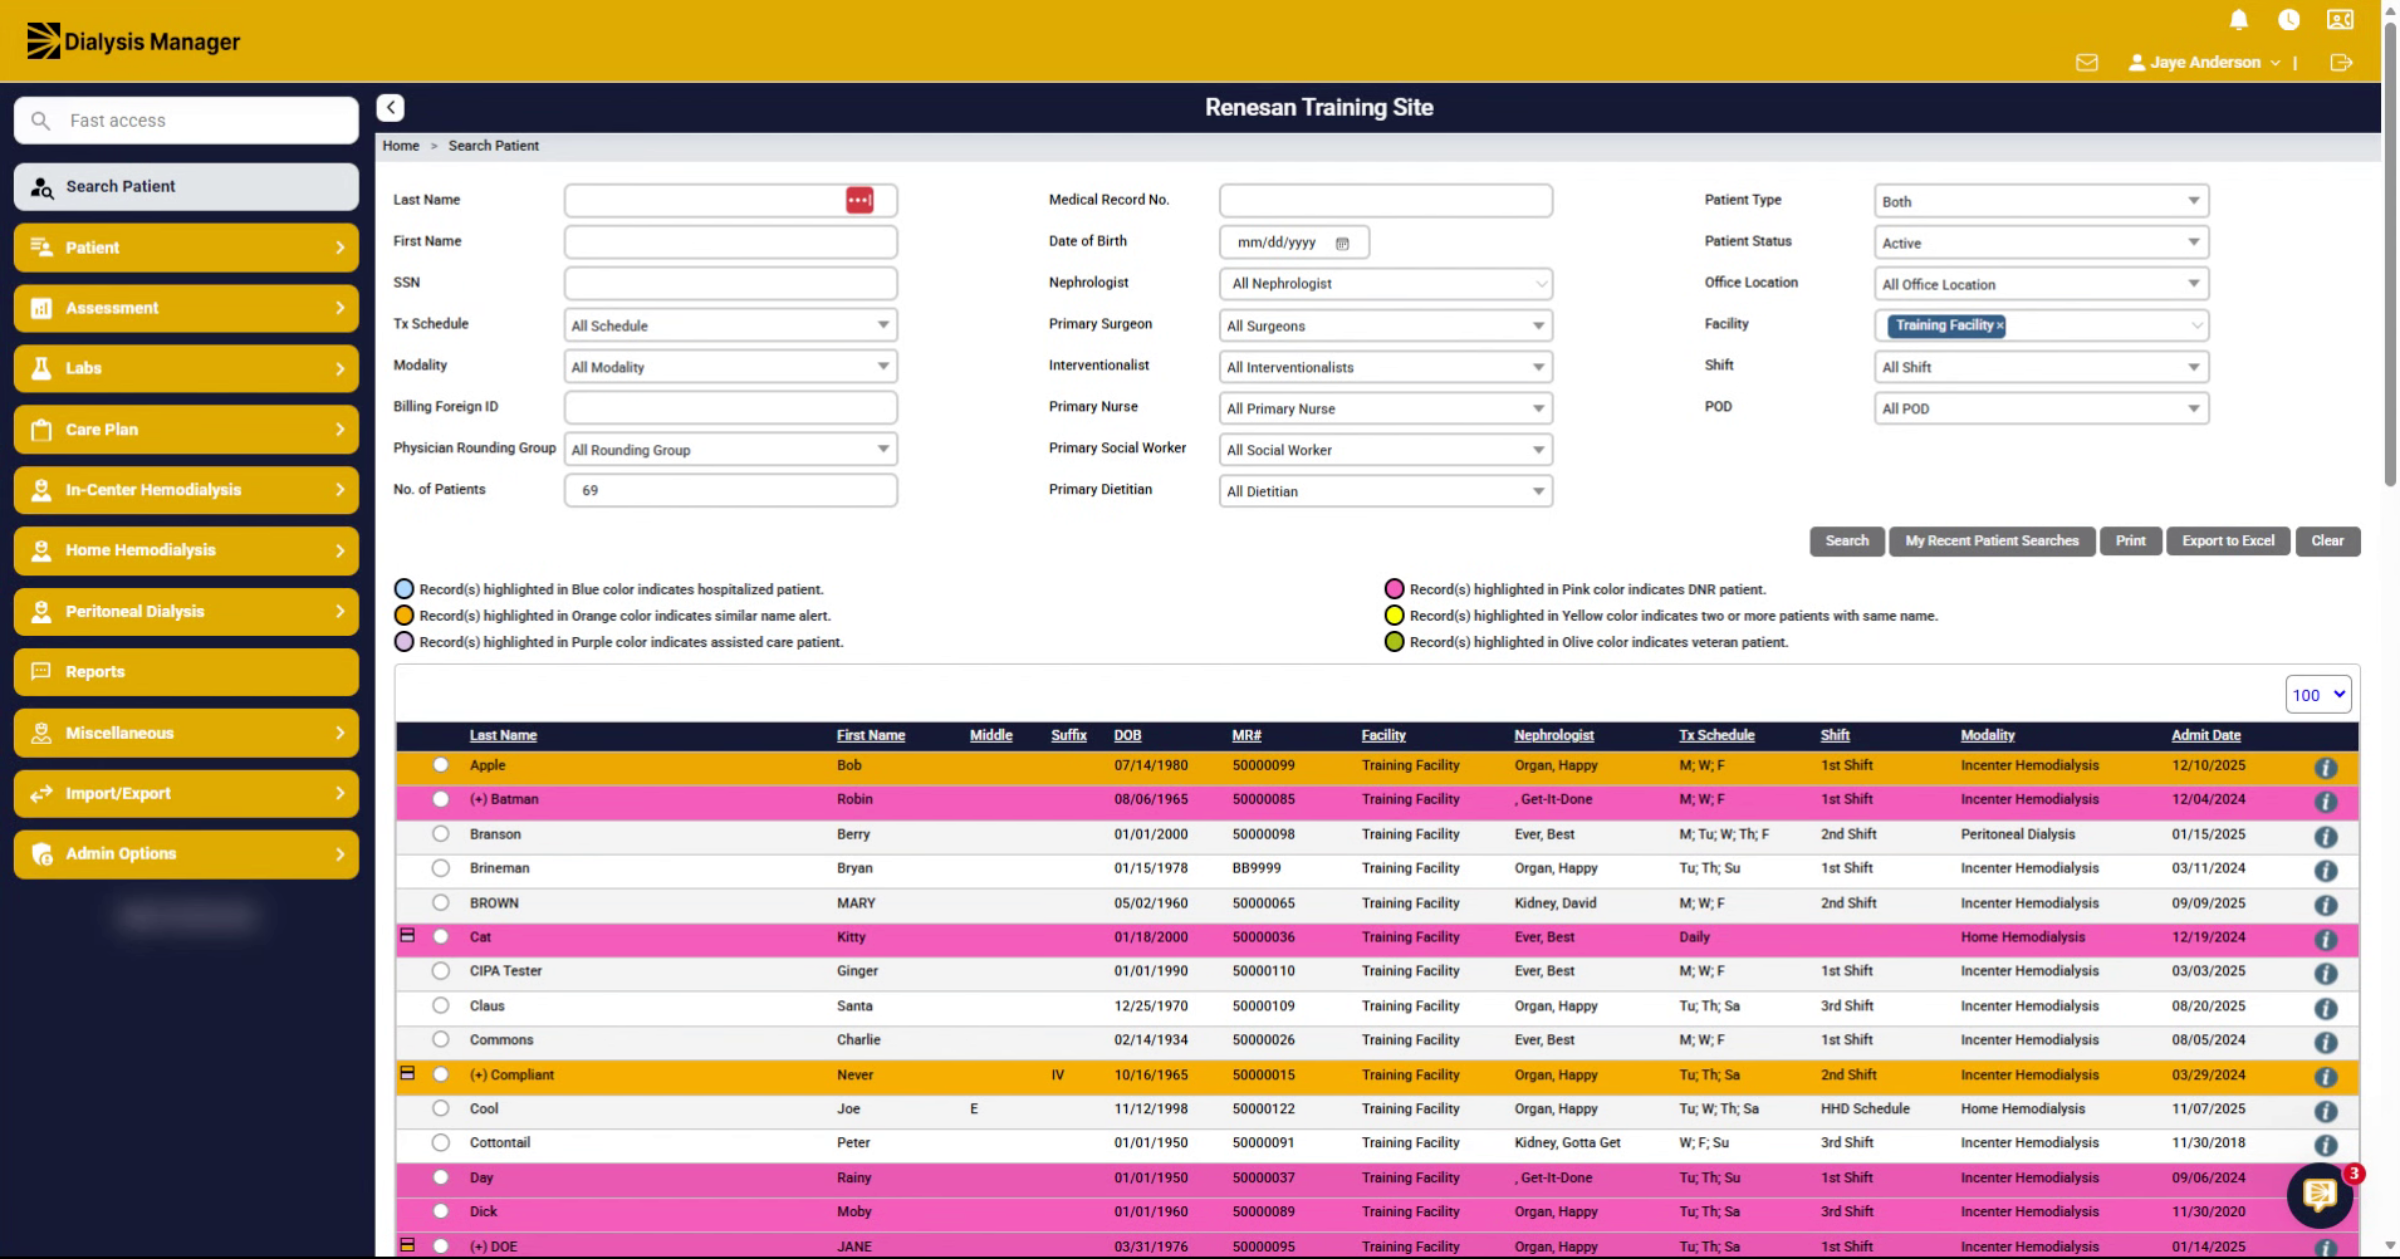Expand the Peritoneal Dialysis menu

tap(186, 611)
